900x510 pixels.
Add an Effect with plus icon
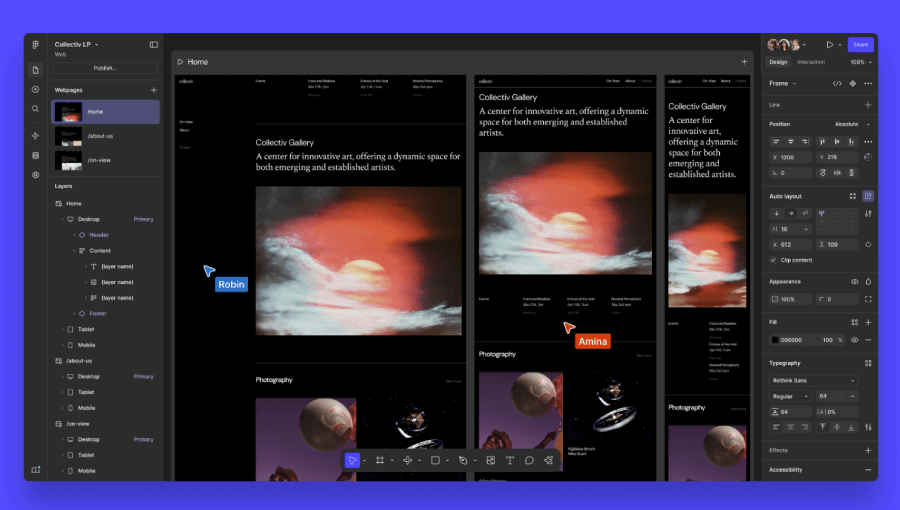[x=868, y=450]
